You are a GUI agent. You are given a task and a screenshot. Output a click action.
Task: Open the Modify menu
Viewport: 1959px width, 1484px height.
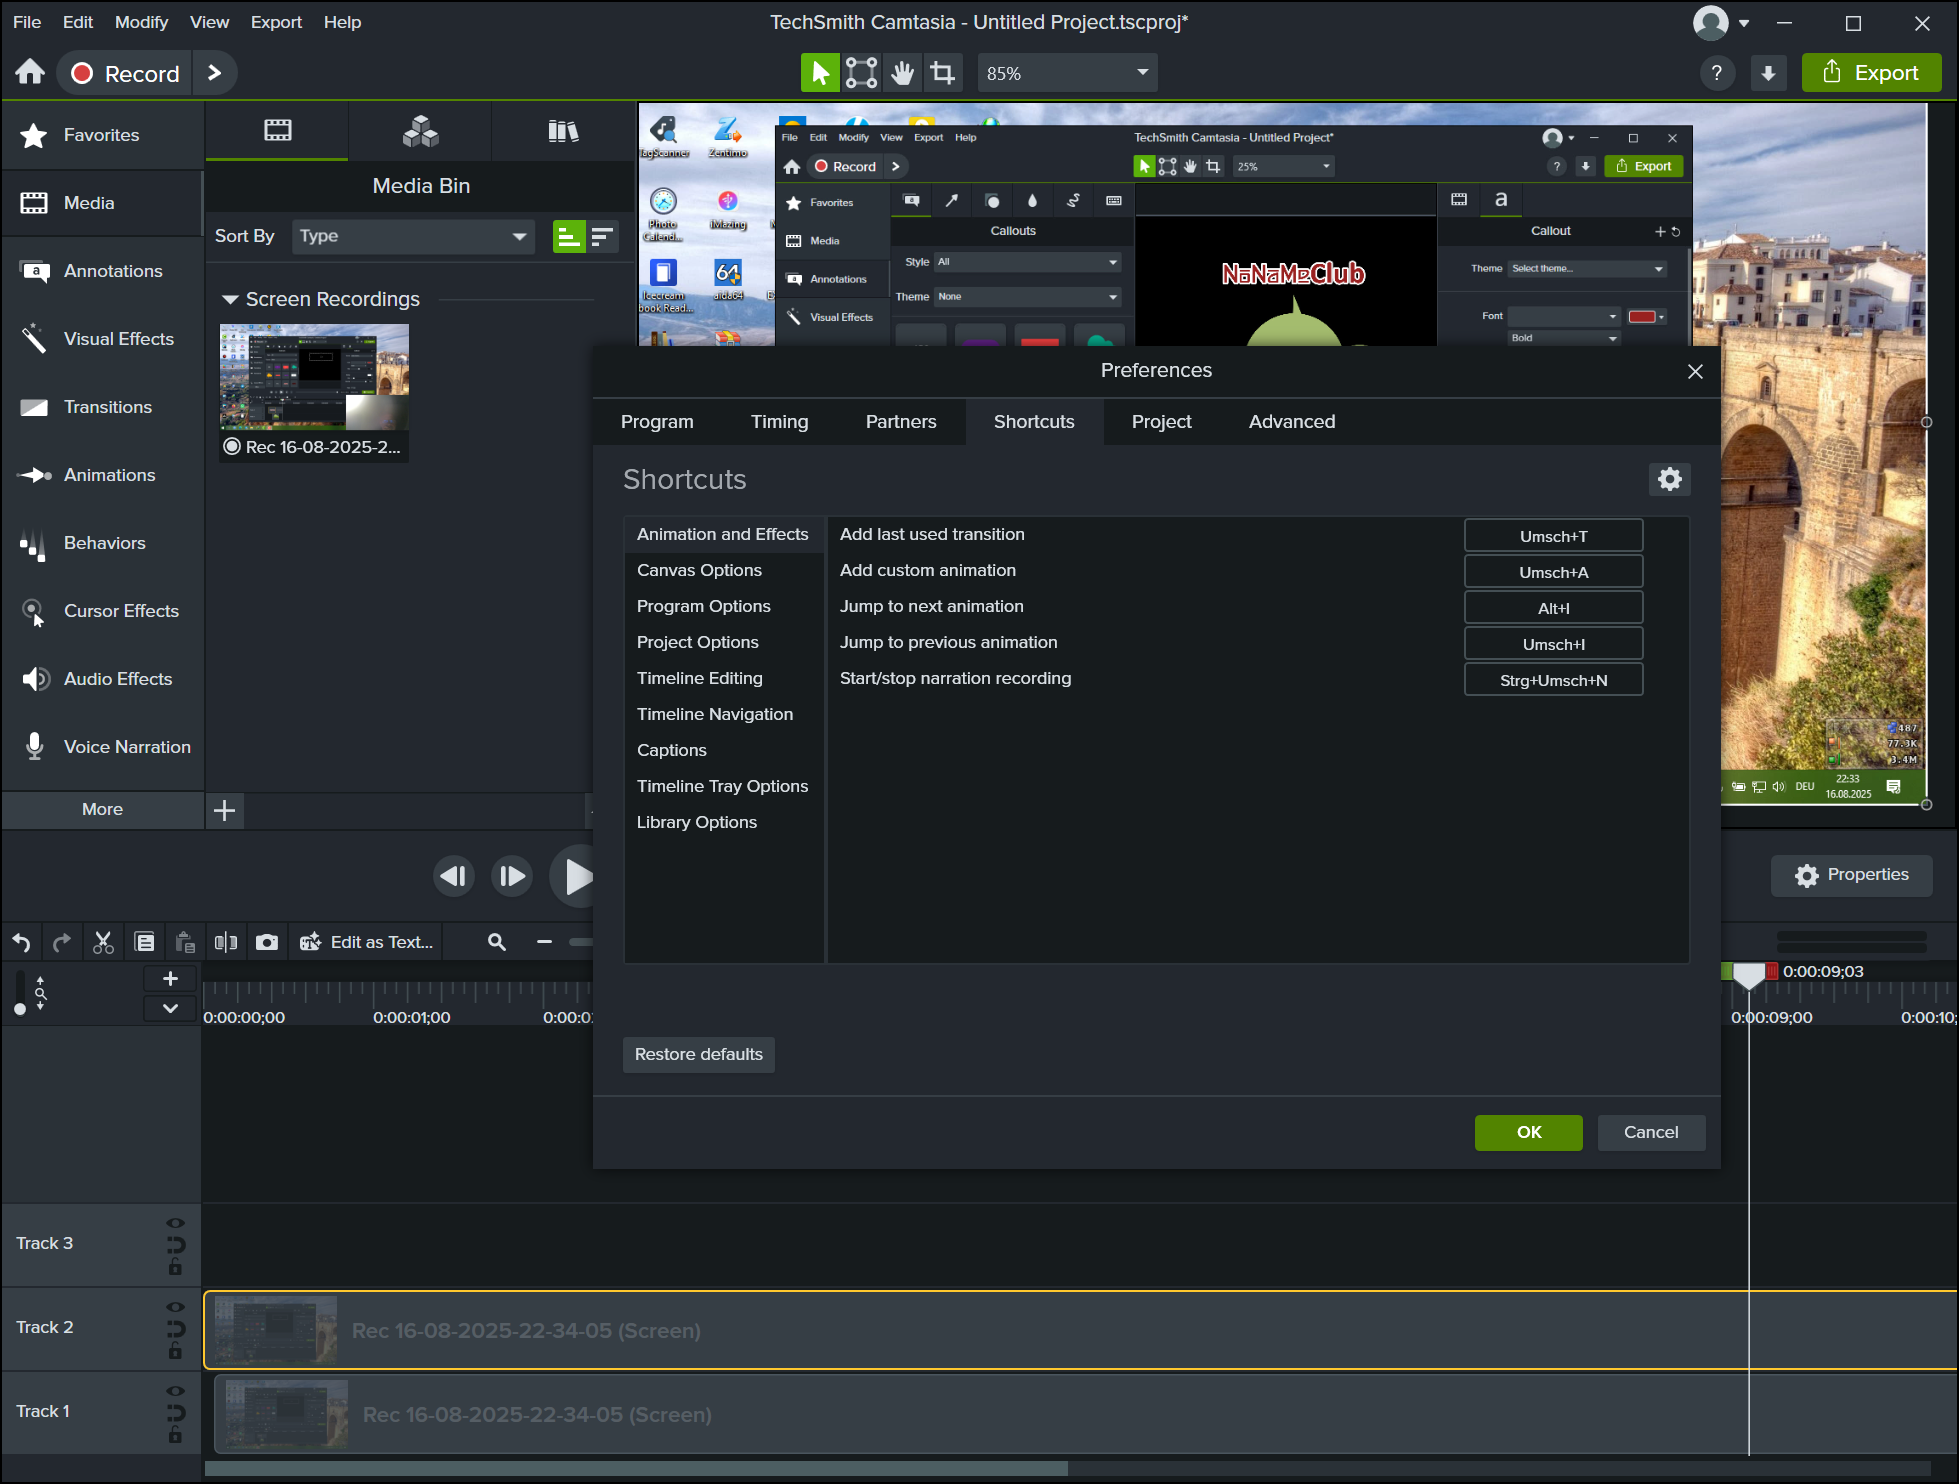click(x=141, y=22)
